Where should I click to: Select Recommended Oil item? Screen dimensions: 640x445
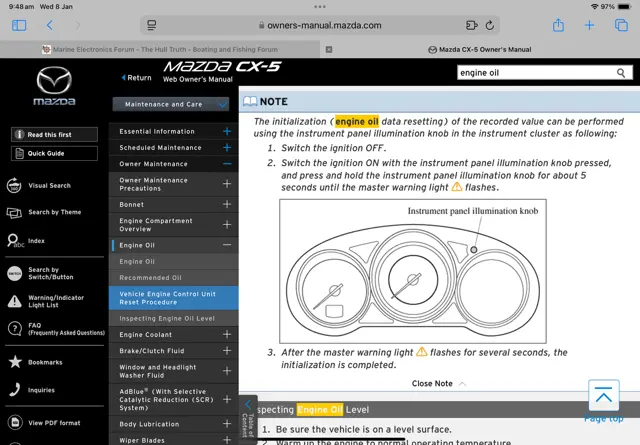point(173,278)
